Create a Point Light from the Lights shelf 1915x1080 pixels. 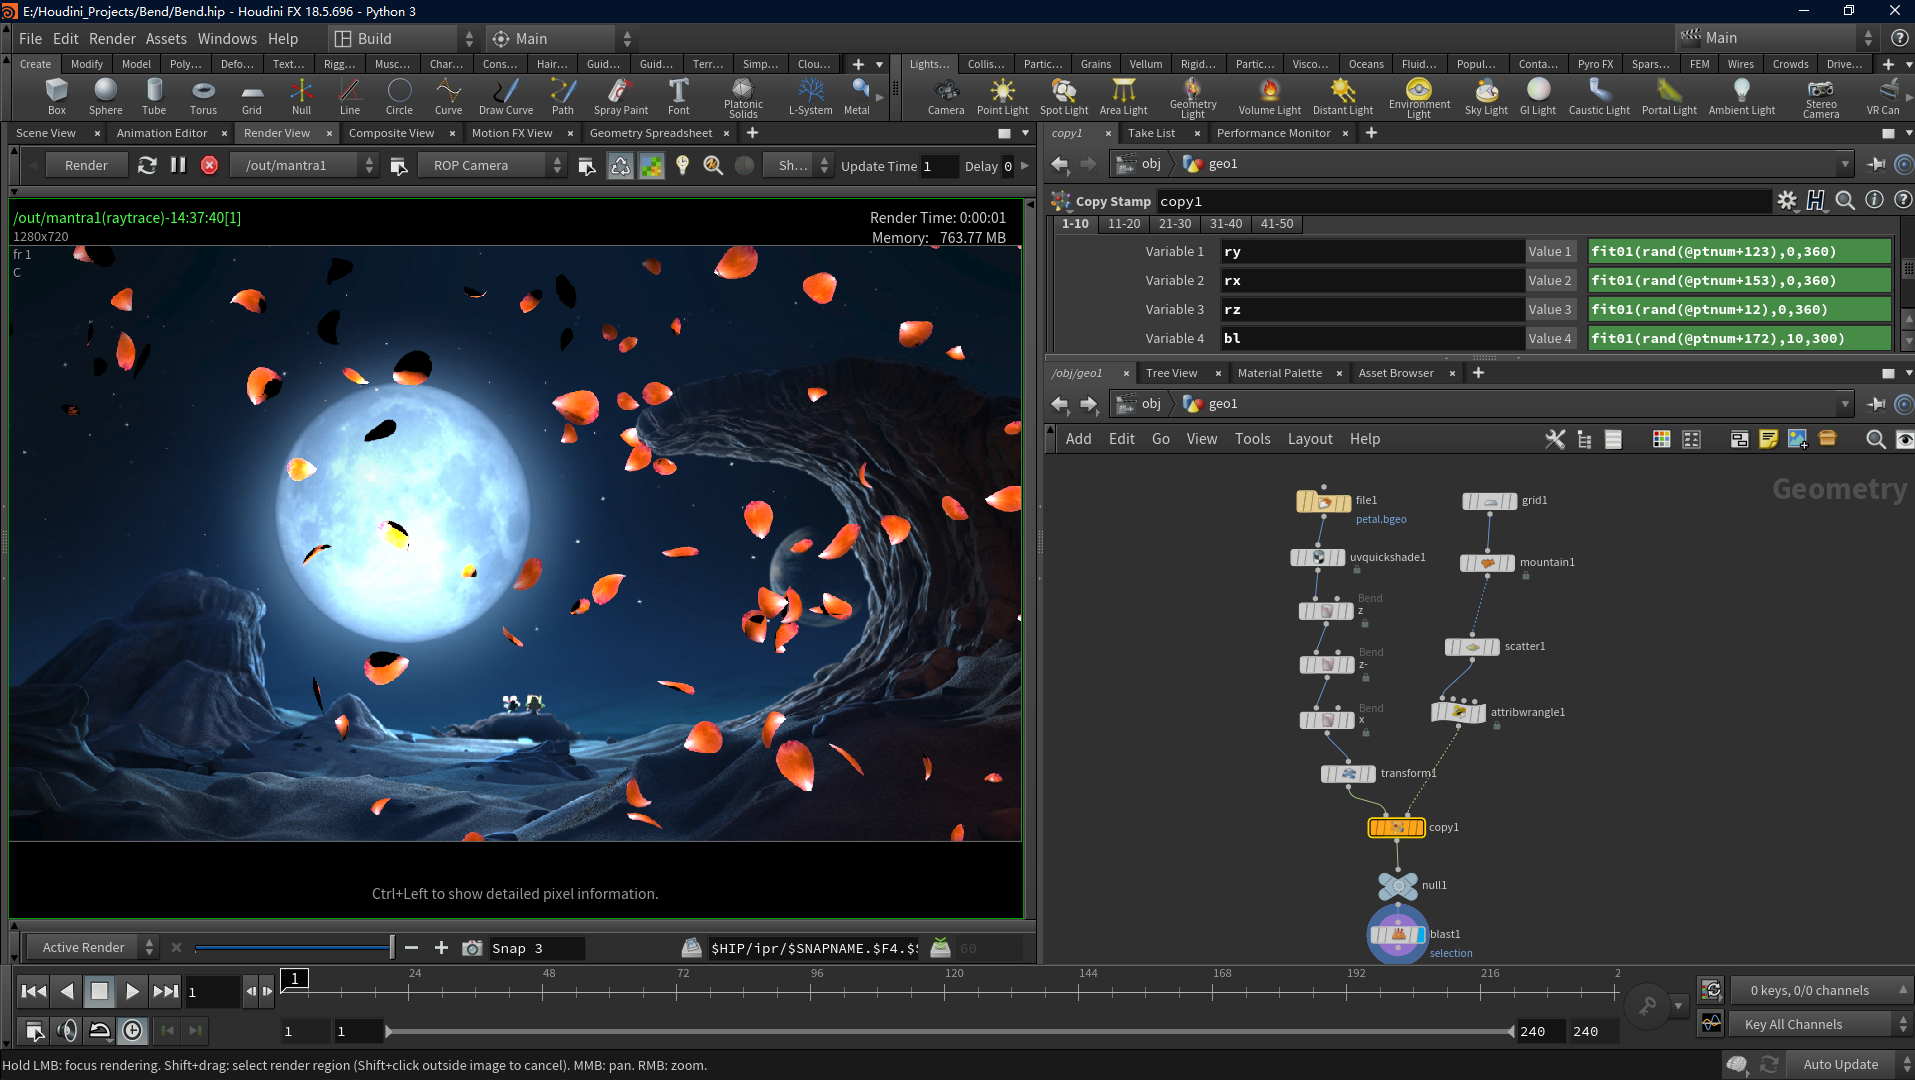coord(1002,96)
